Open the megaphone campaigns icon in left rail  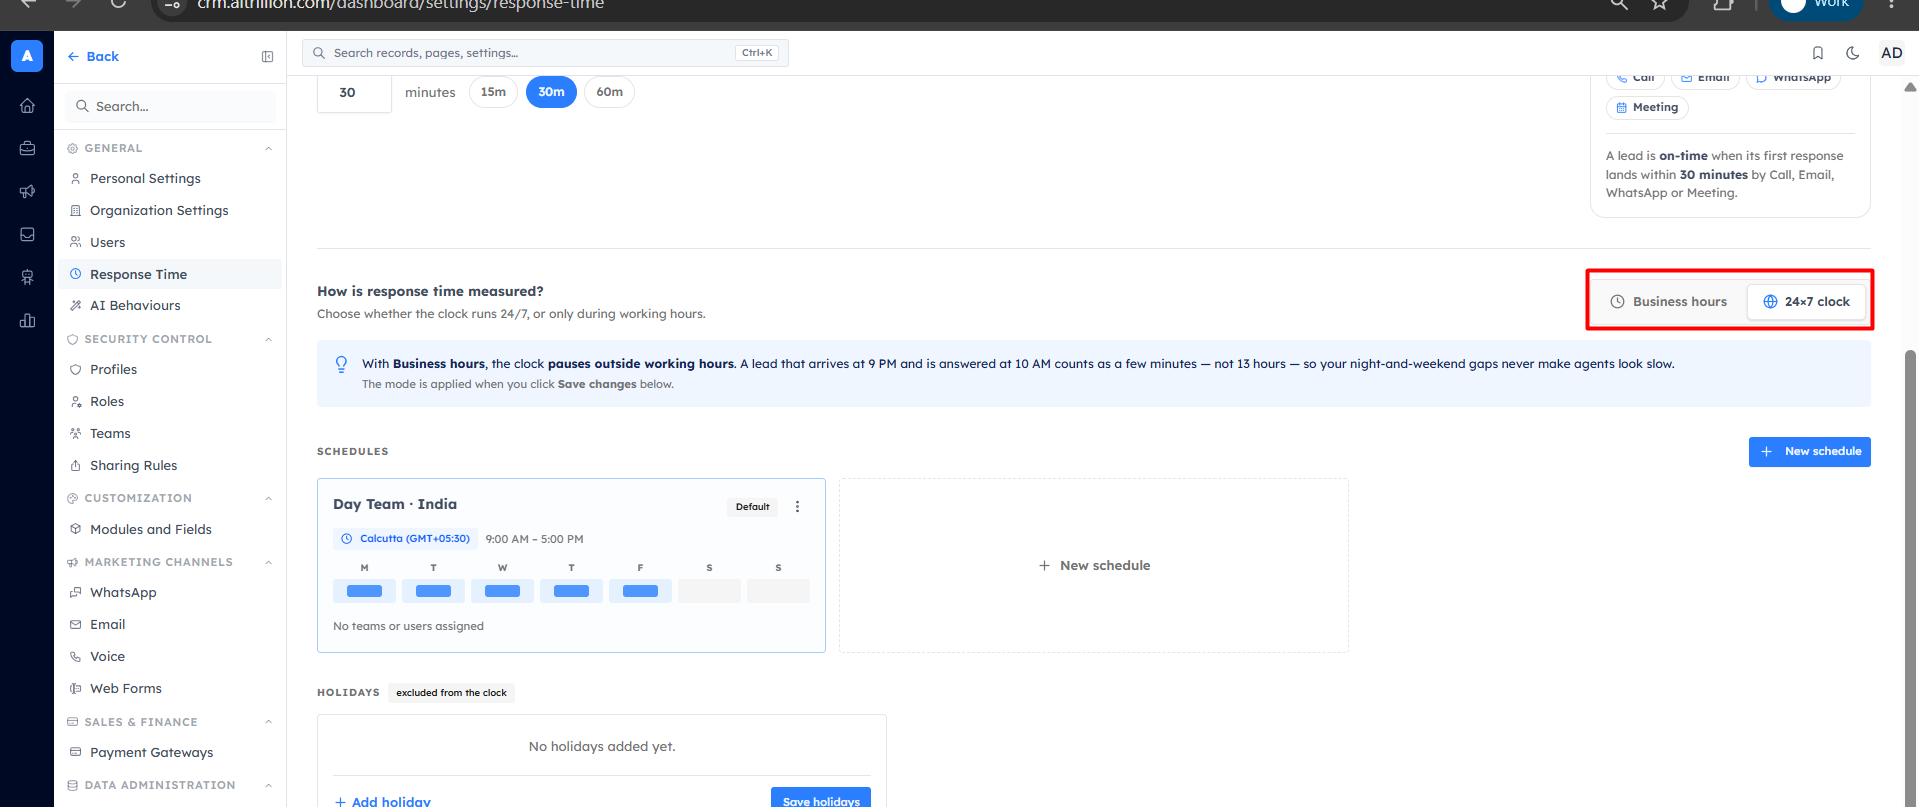pos(27,191)
